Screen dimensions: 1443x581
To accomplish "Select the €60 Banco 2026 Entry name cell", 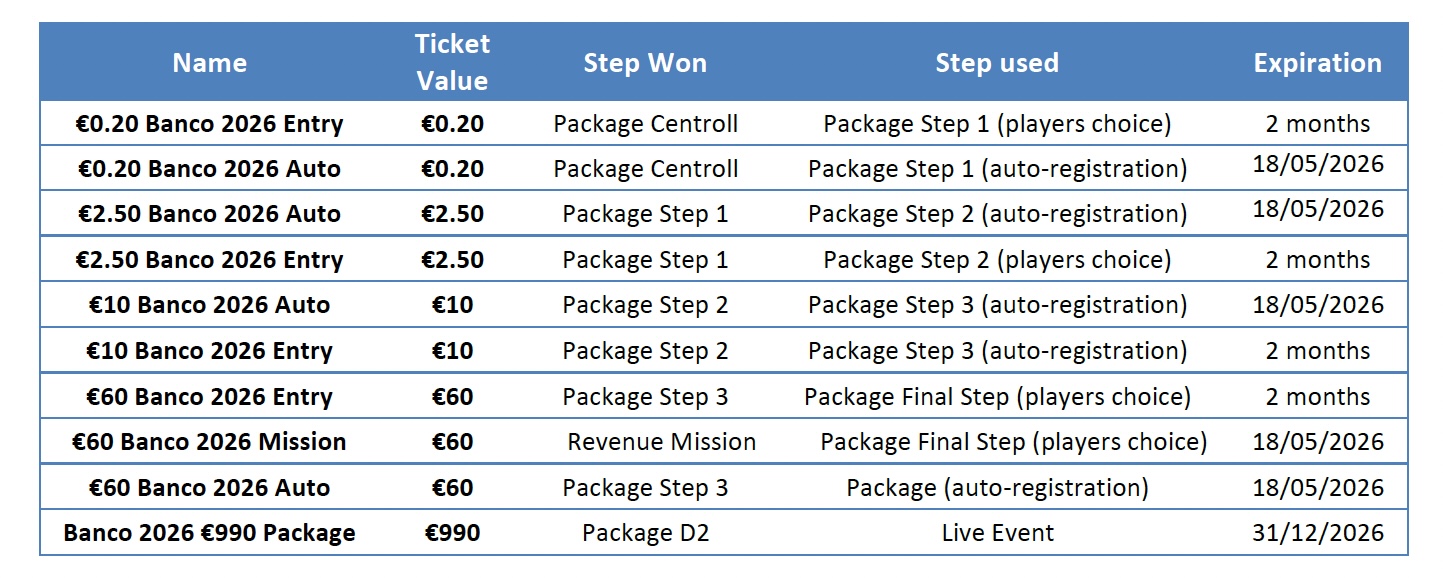I will (x=209, y=397).
